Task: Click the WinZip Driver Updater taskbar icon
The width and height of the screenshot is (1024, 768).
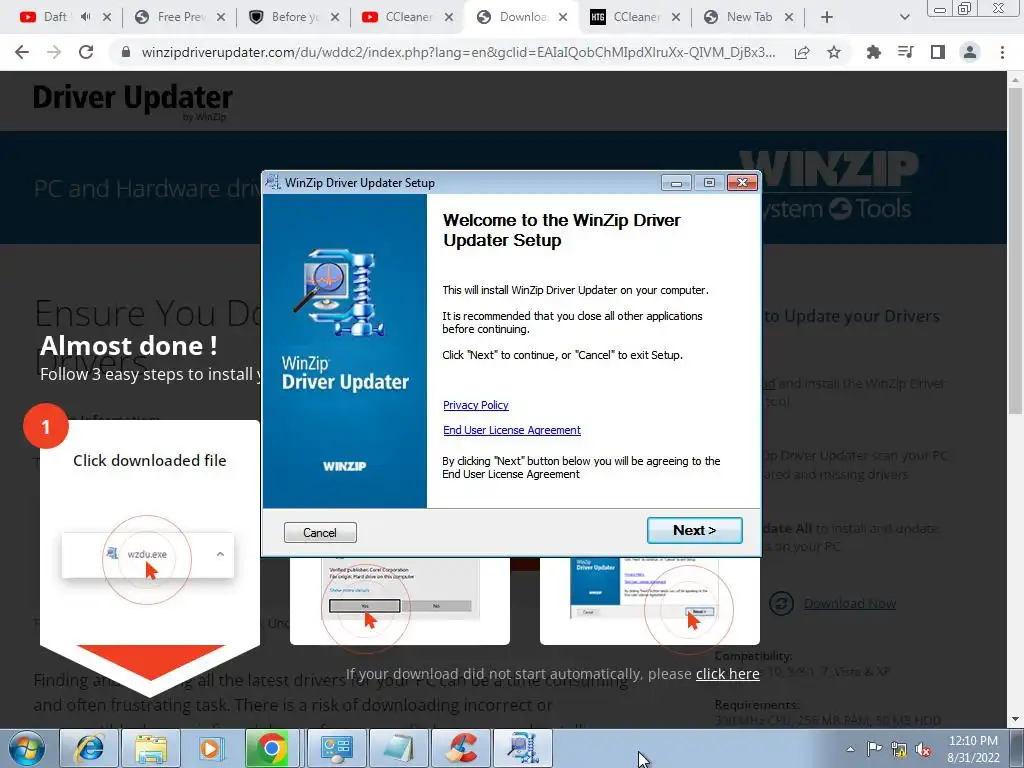Action: coord(522,748)
